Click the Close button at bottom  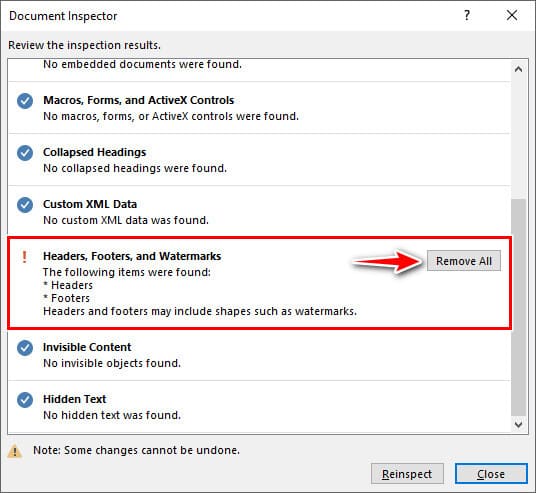pyautogui.click(x=491, y=474)
